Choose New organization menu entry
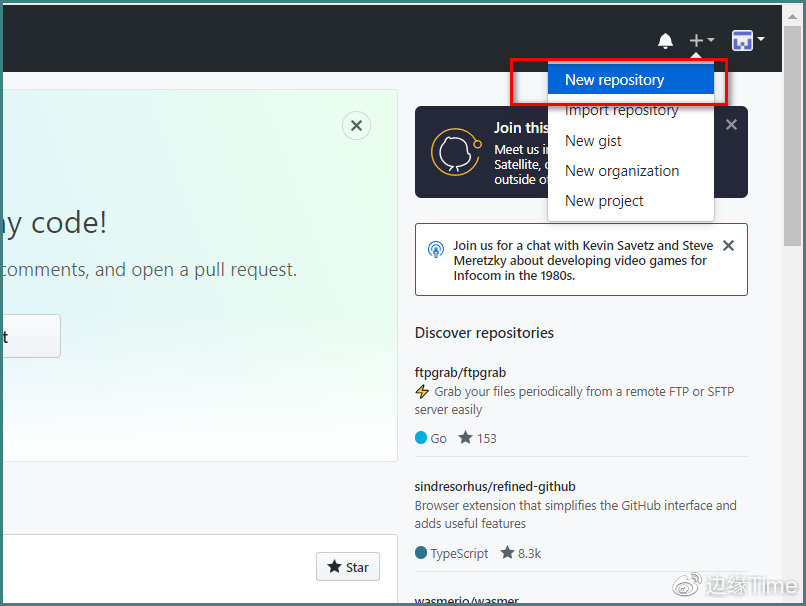The width and height of the screenshot is (806, 606). click(631, 171)
